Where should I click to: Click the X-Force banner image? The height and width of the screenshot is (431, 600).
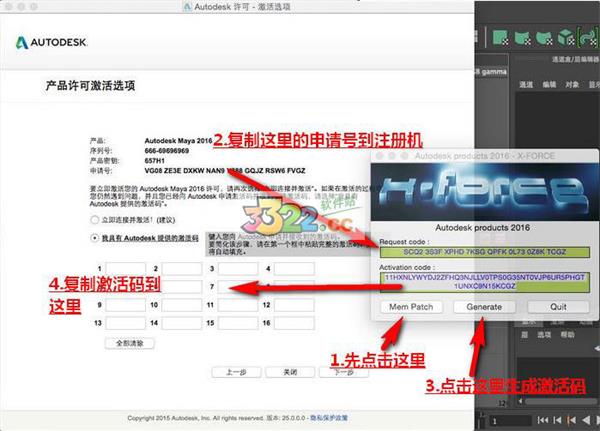coord(484,192)
